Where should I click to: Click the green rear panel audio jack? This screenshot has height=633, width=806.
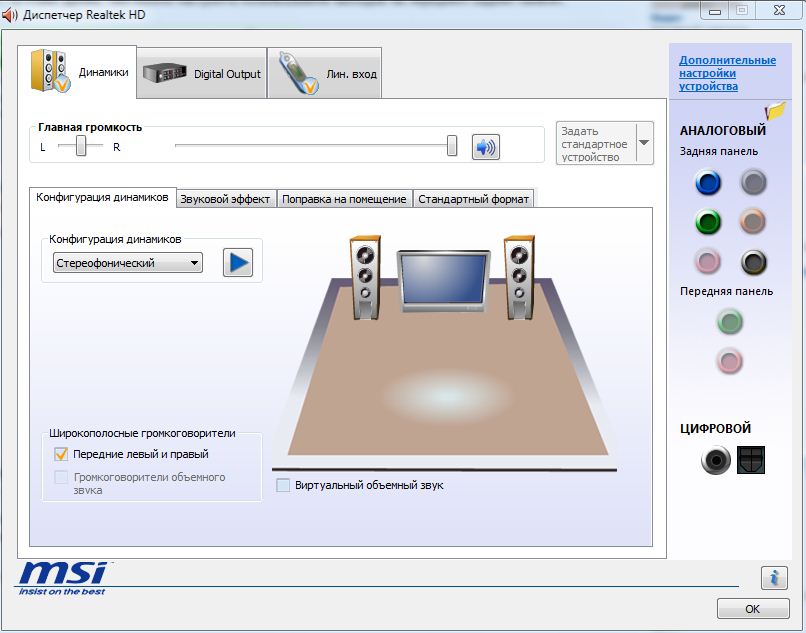(x=708, y=222)
